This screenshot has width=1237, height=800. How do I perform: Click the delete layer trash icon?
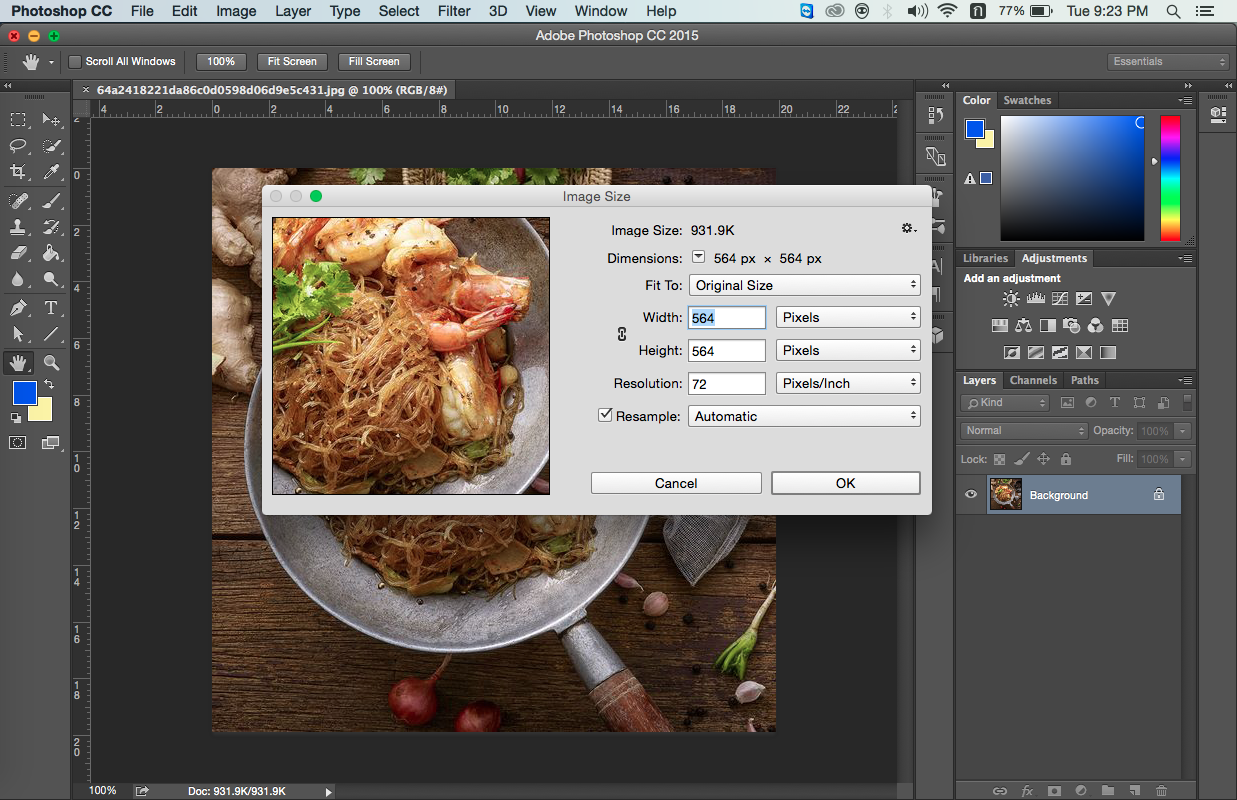[x=1160, y=790]
